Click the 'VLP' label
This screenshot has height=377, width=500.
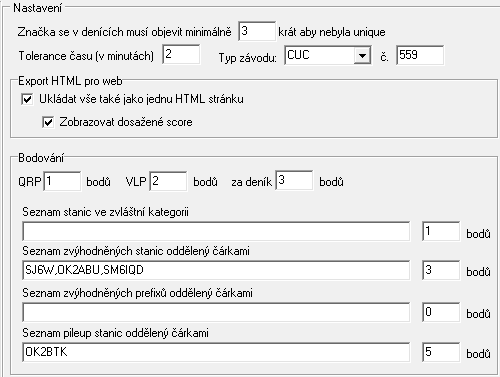(136, 182)
